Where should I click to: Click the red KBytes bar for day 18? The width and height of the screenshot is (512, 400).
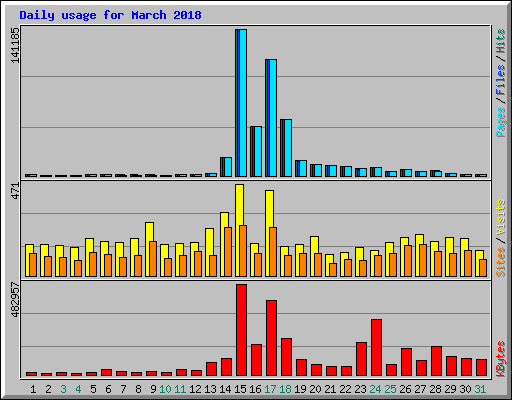click(286, 357)
